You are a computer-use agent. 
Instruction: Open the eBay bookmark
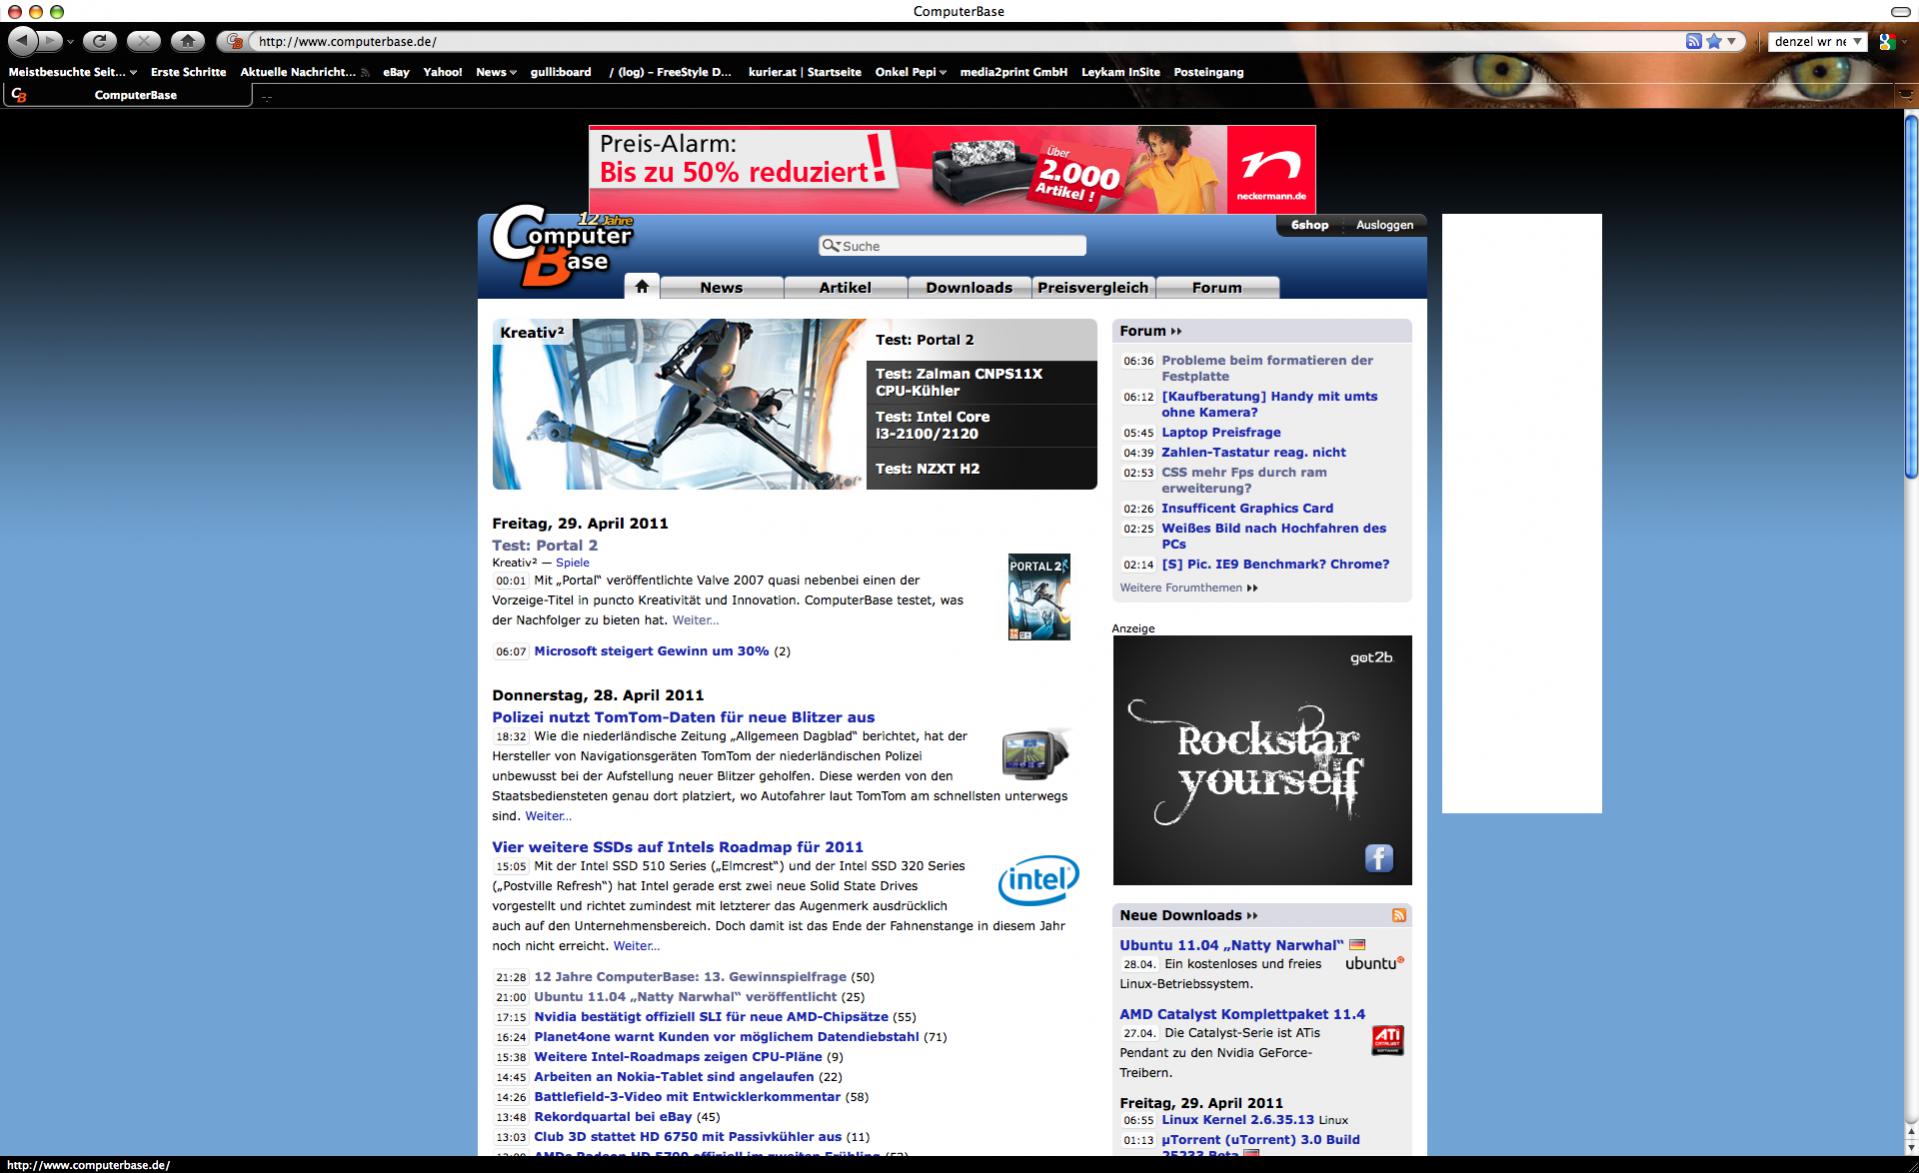[396, 72]
